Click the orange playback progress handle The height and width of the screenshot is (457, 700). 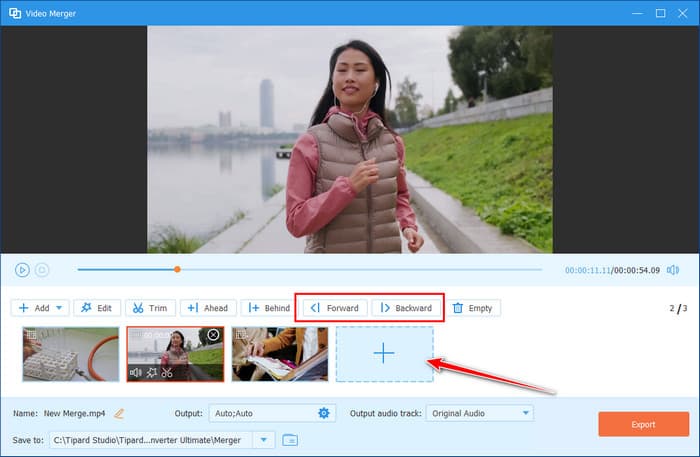177,269
